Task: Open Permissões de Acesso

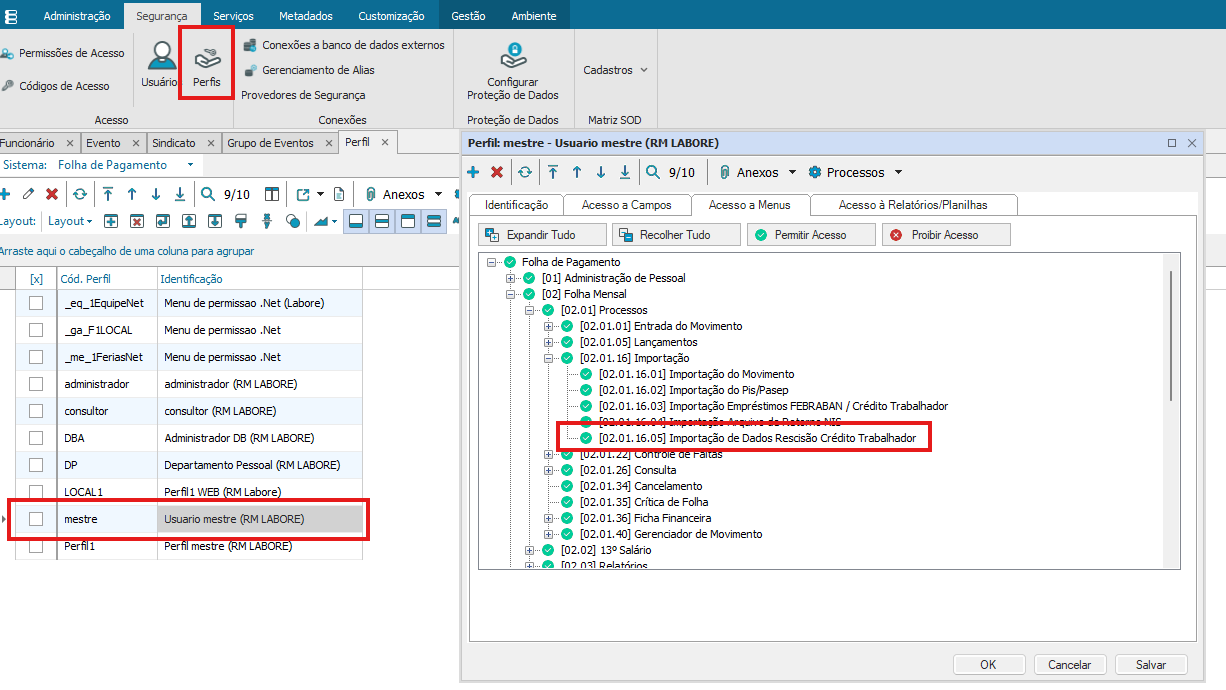Action: [63, 53]
